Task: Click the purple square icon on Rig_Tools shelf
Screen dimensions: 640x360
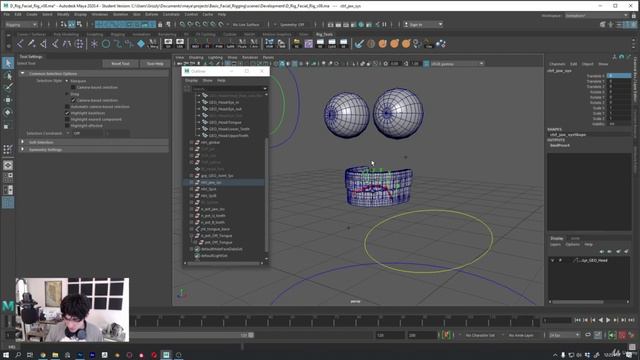Action: click(309, 44)
